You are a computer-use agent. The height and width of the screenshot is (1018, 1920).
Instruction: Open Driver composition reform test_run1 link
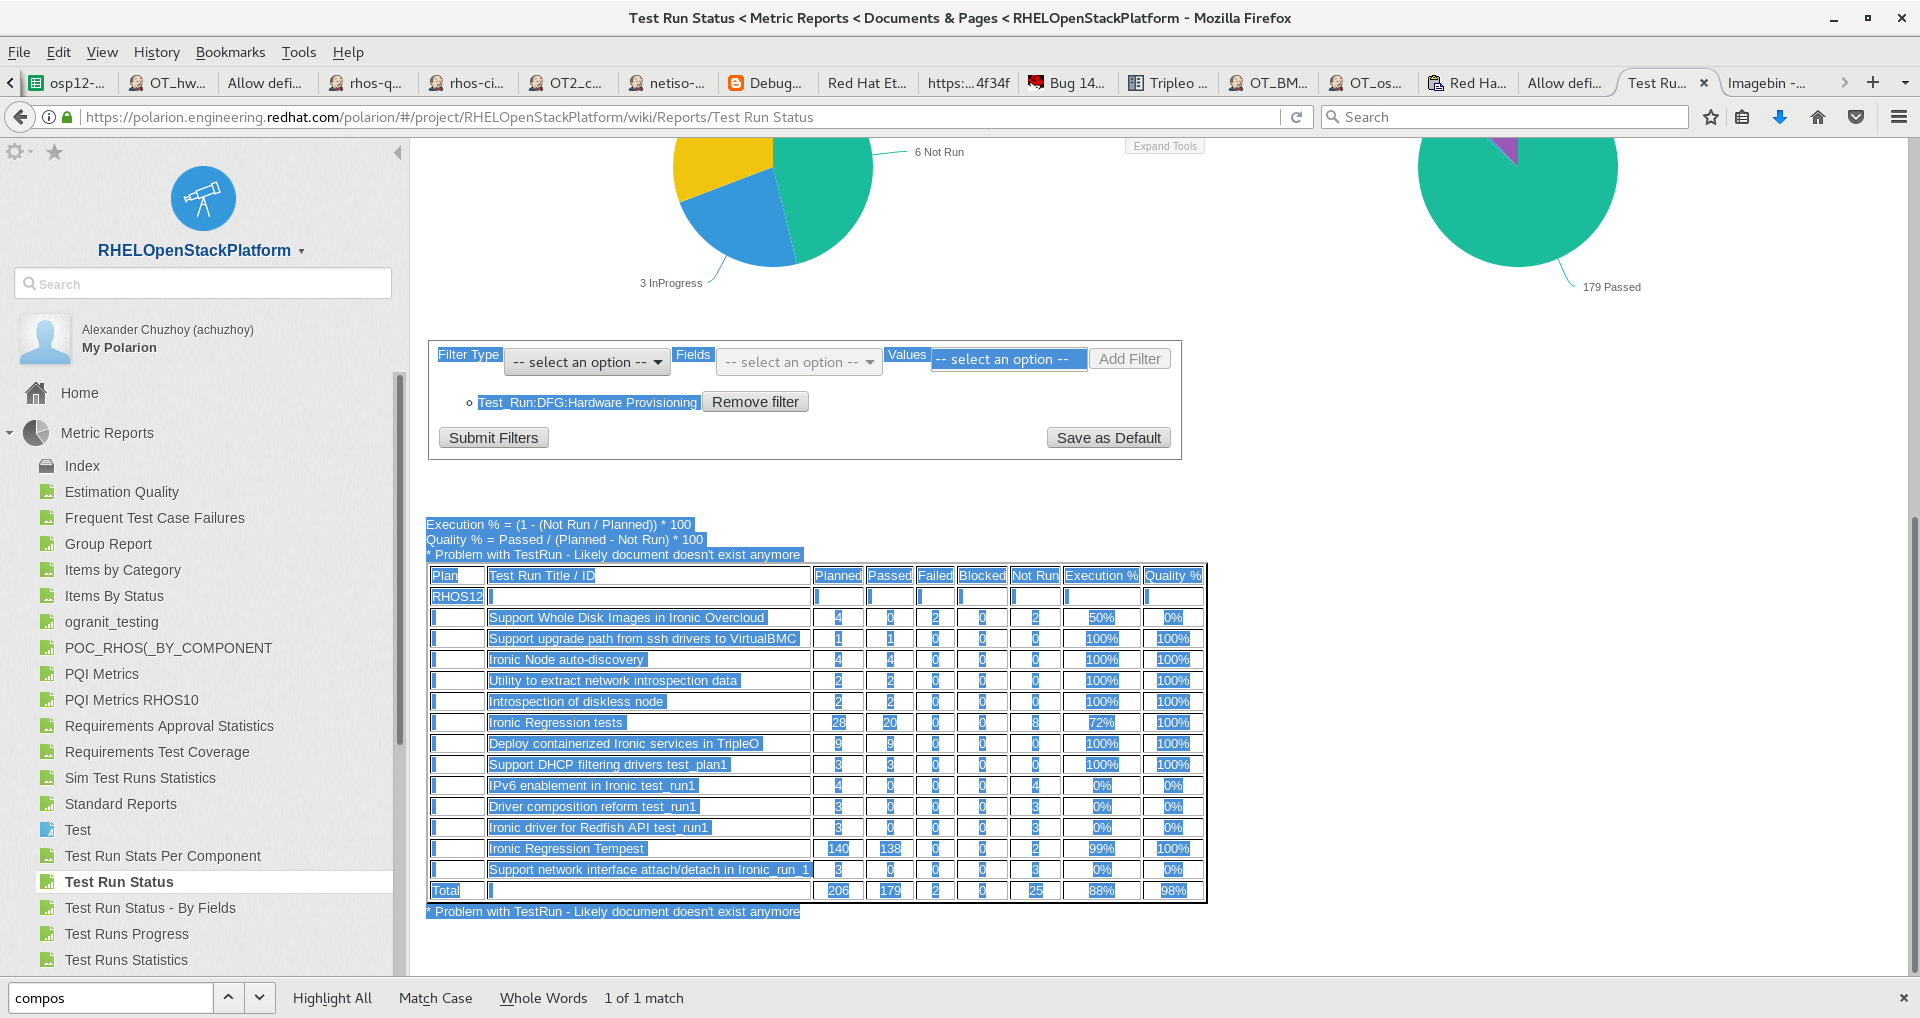coord(592,807)
